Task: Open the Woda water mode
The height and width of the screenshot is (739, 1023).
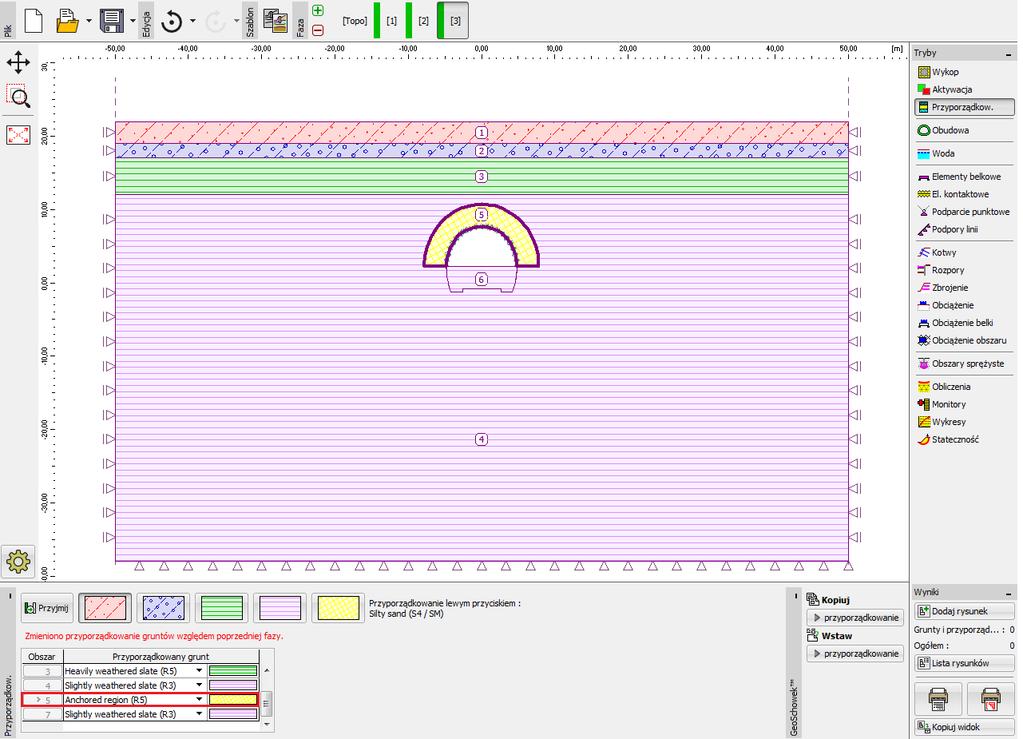Action: [x=943, y=153]
